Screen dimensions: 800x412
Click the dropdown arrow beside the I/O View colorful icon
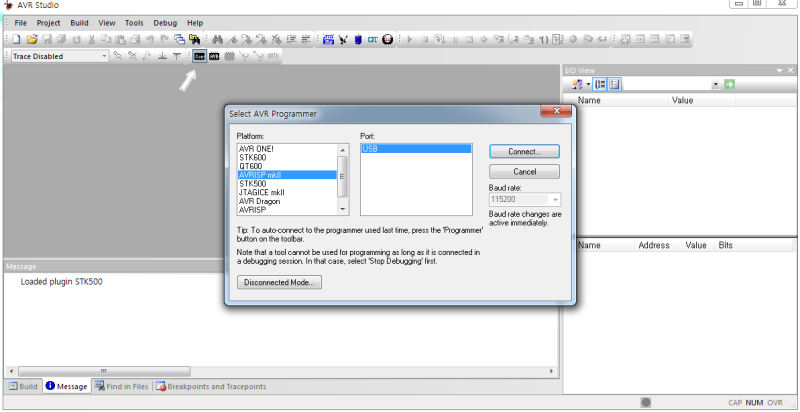(x=588, y=85)
